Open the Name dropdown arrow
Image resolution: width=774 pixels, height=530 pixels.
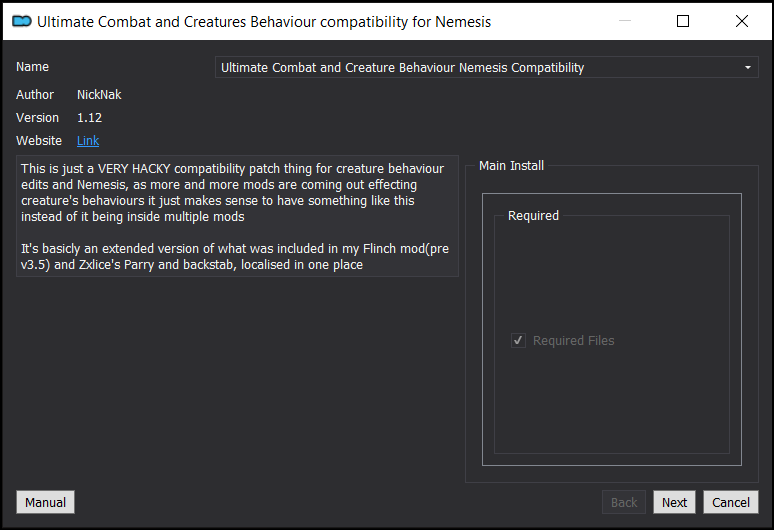748,68
